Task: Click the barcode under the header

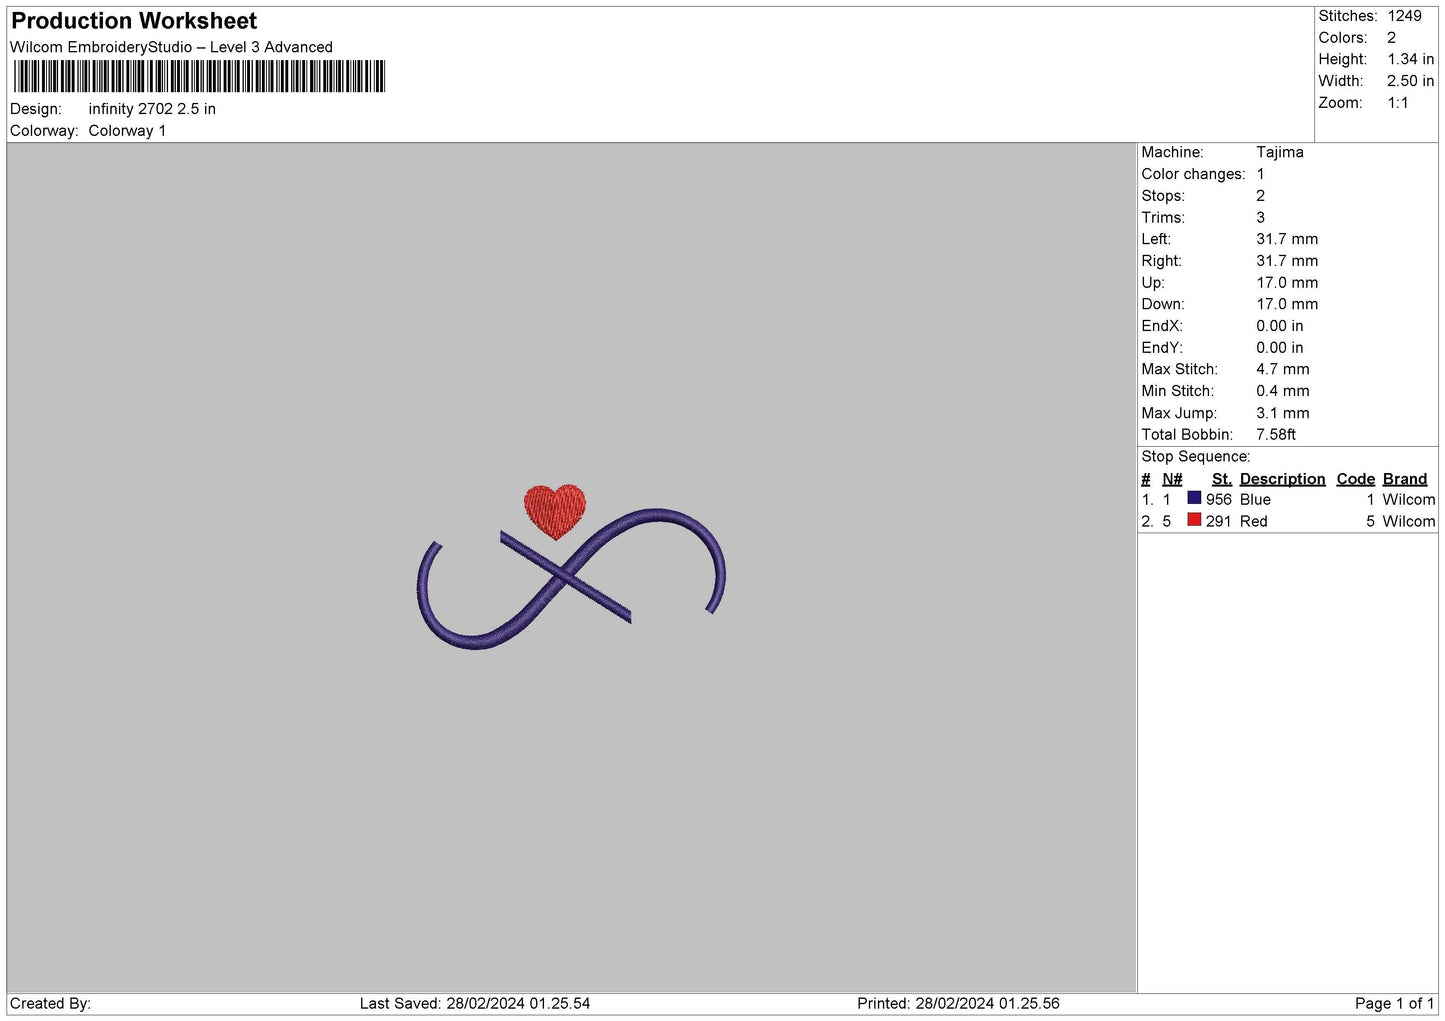Action: (x=199, y=77)
